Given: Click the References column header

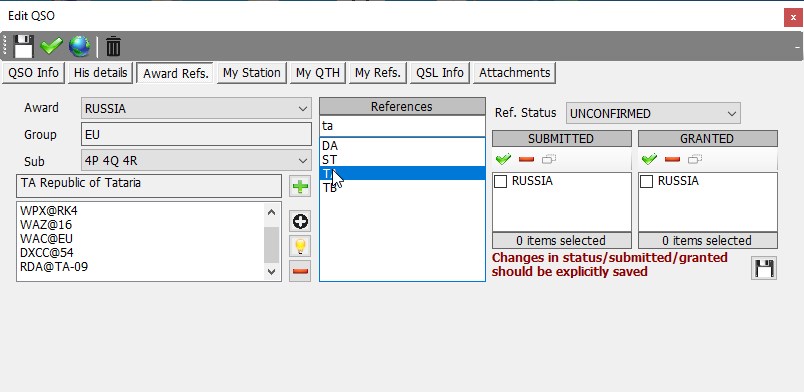Looking at the screenshot, I should pos(402,106).
